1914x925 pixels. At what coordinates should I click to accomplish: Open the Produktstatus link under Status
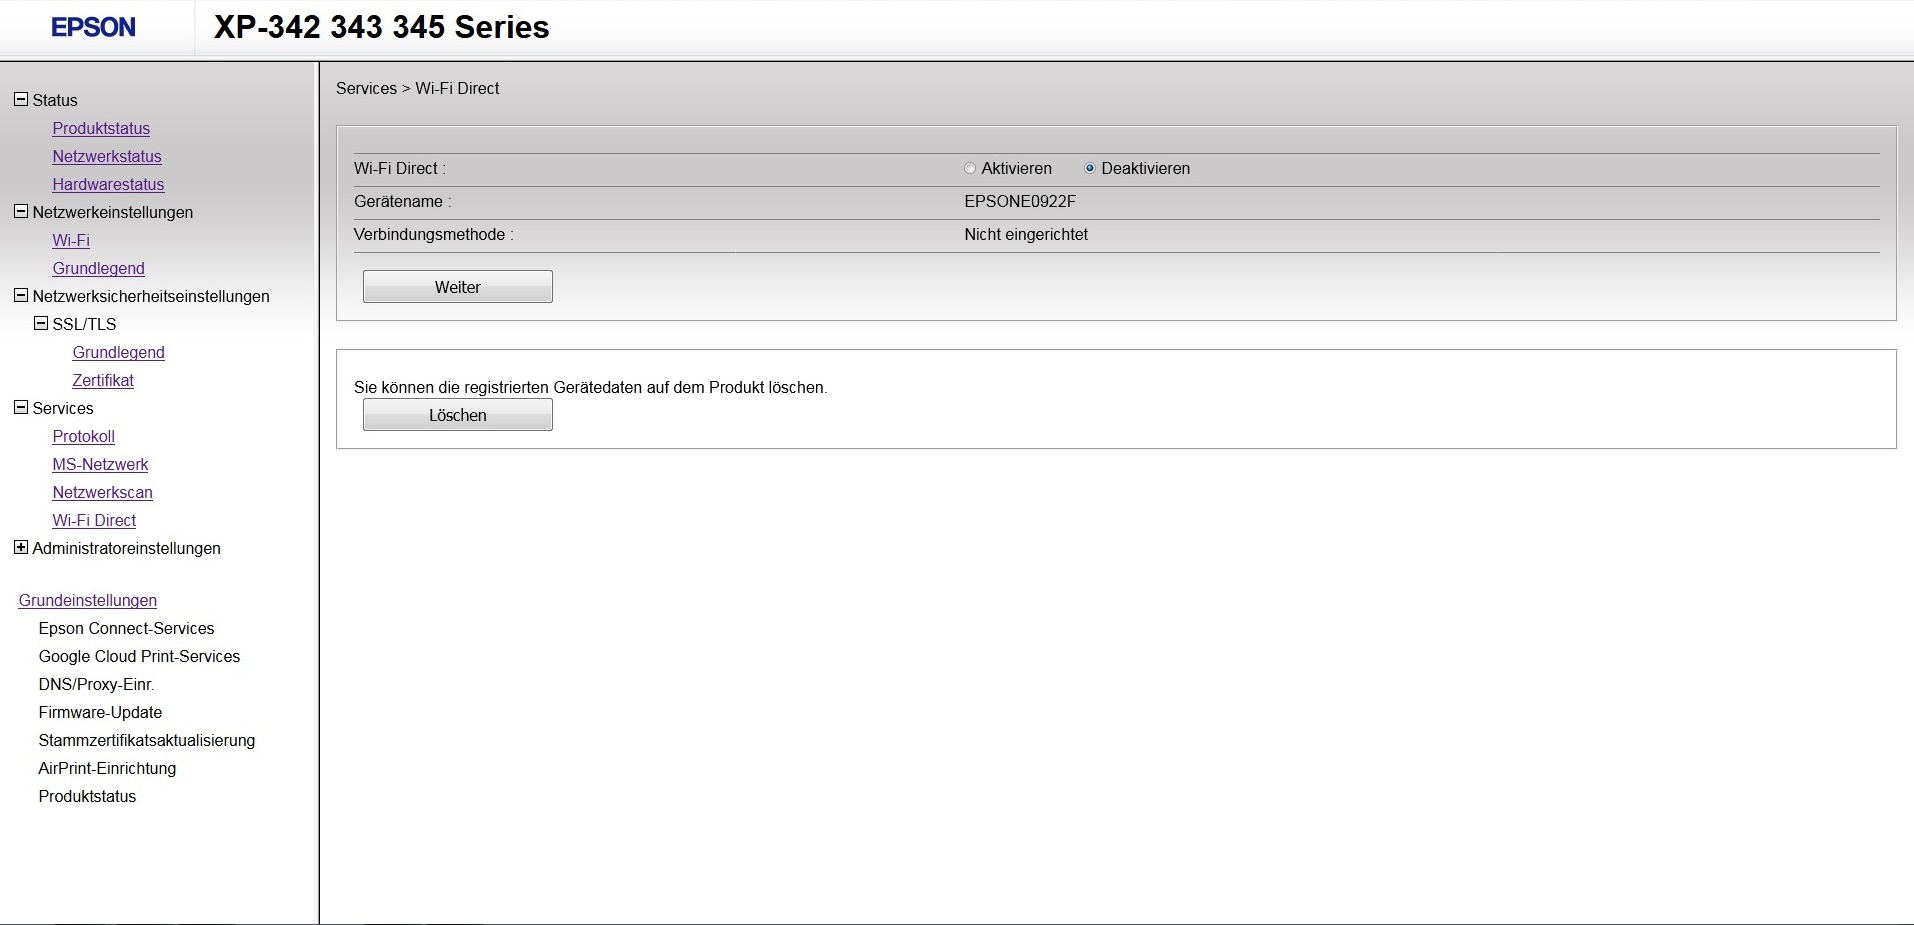coord(101,129)
